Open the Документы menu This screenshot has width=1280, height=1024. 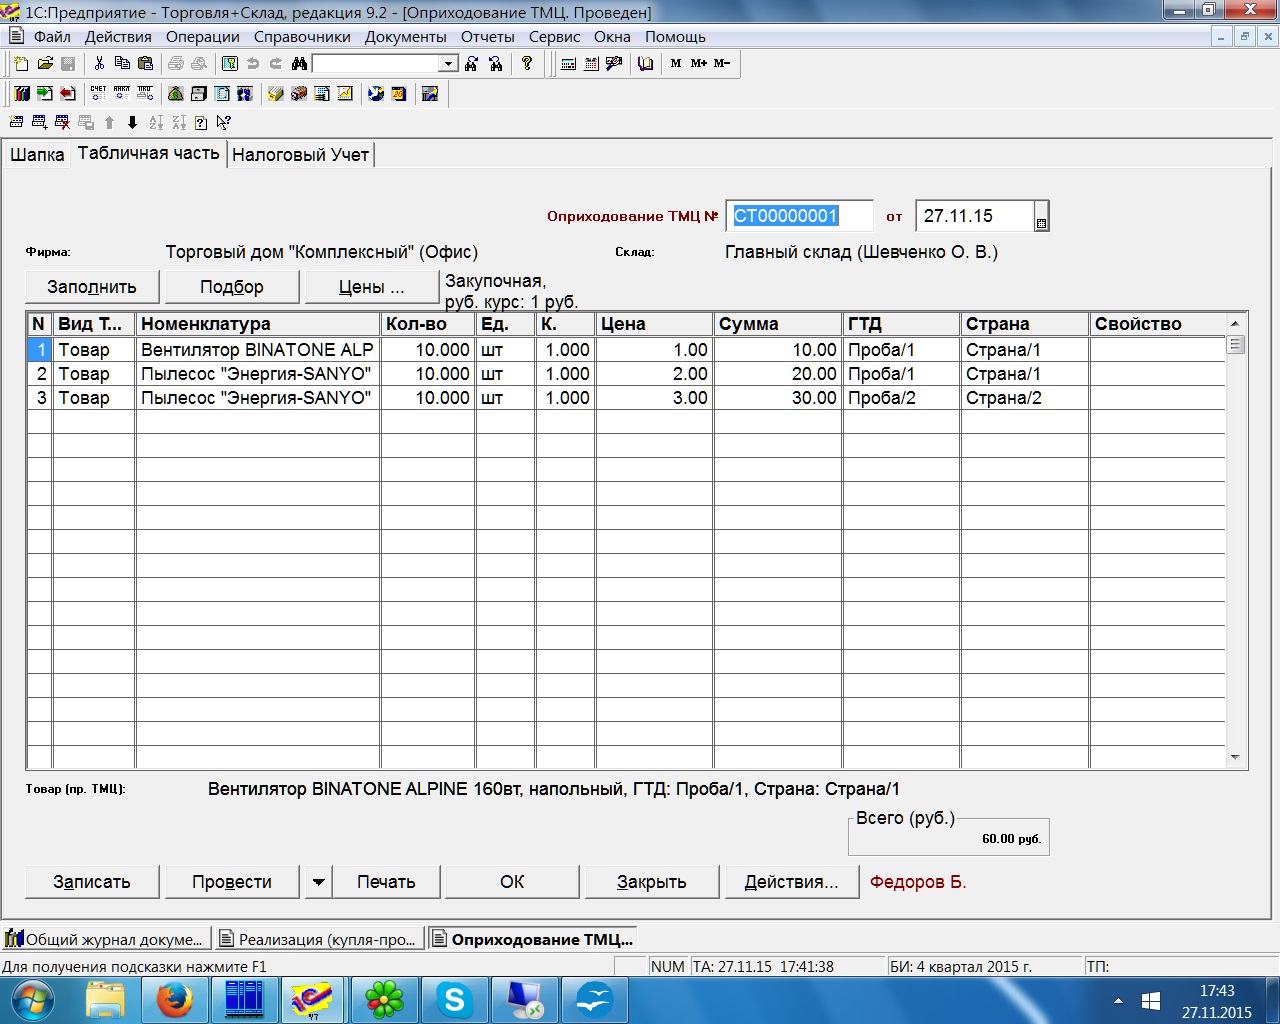coord(405,37)
